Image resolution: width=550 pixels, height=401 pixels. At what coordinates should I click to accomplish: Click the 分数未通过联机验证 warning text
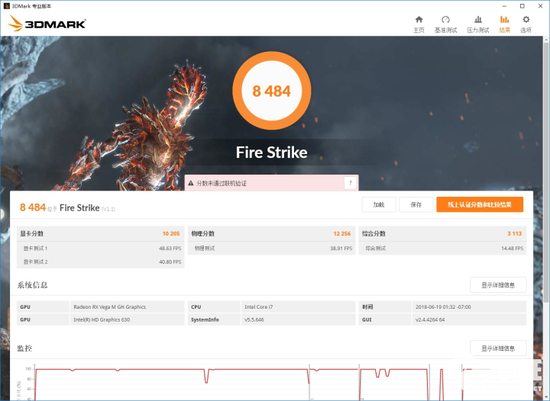pyautogui.click(x=221, y=183)
